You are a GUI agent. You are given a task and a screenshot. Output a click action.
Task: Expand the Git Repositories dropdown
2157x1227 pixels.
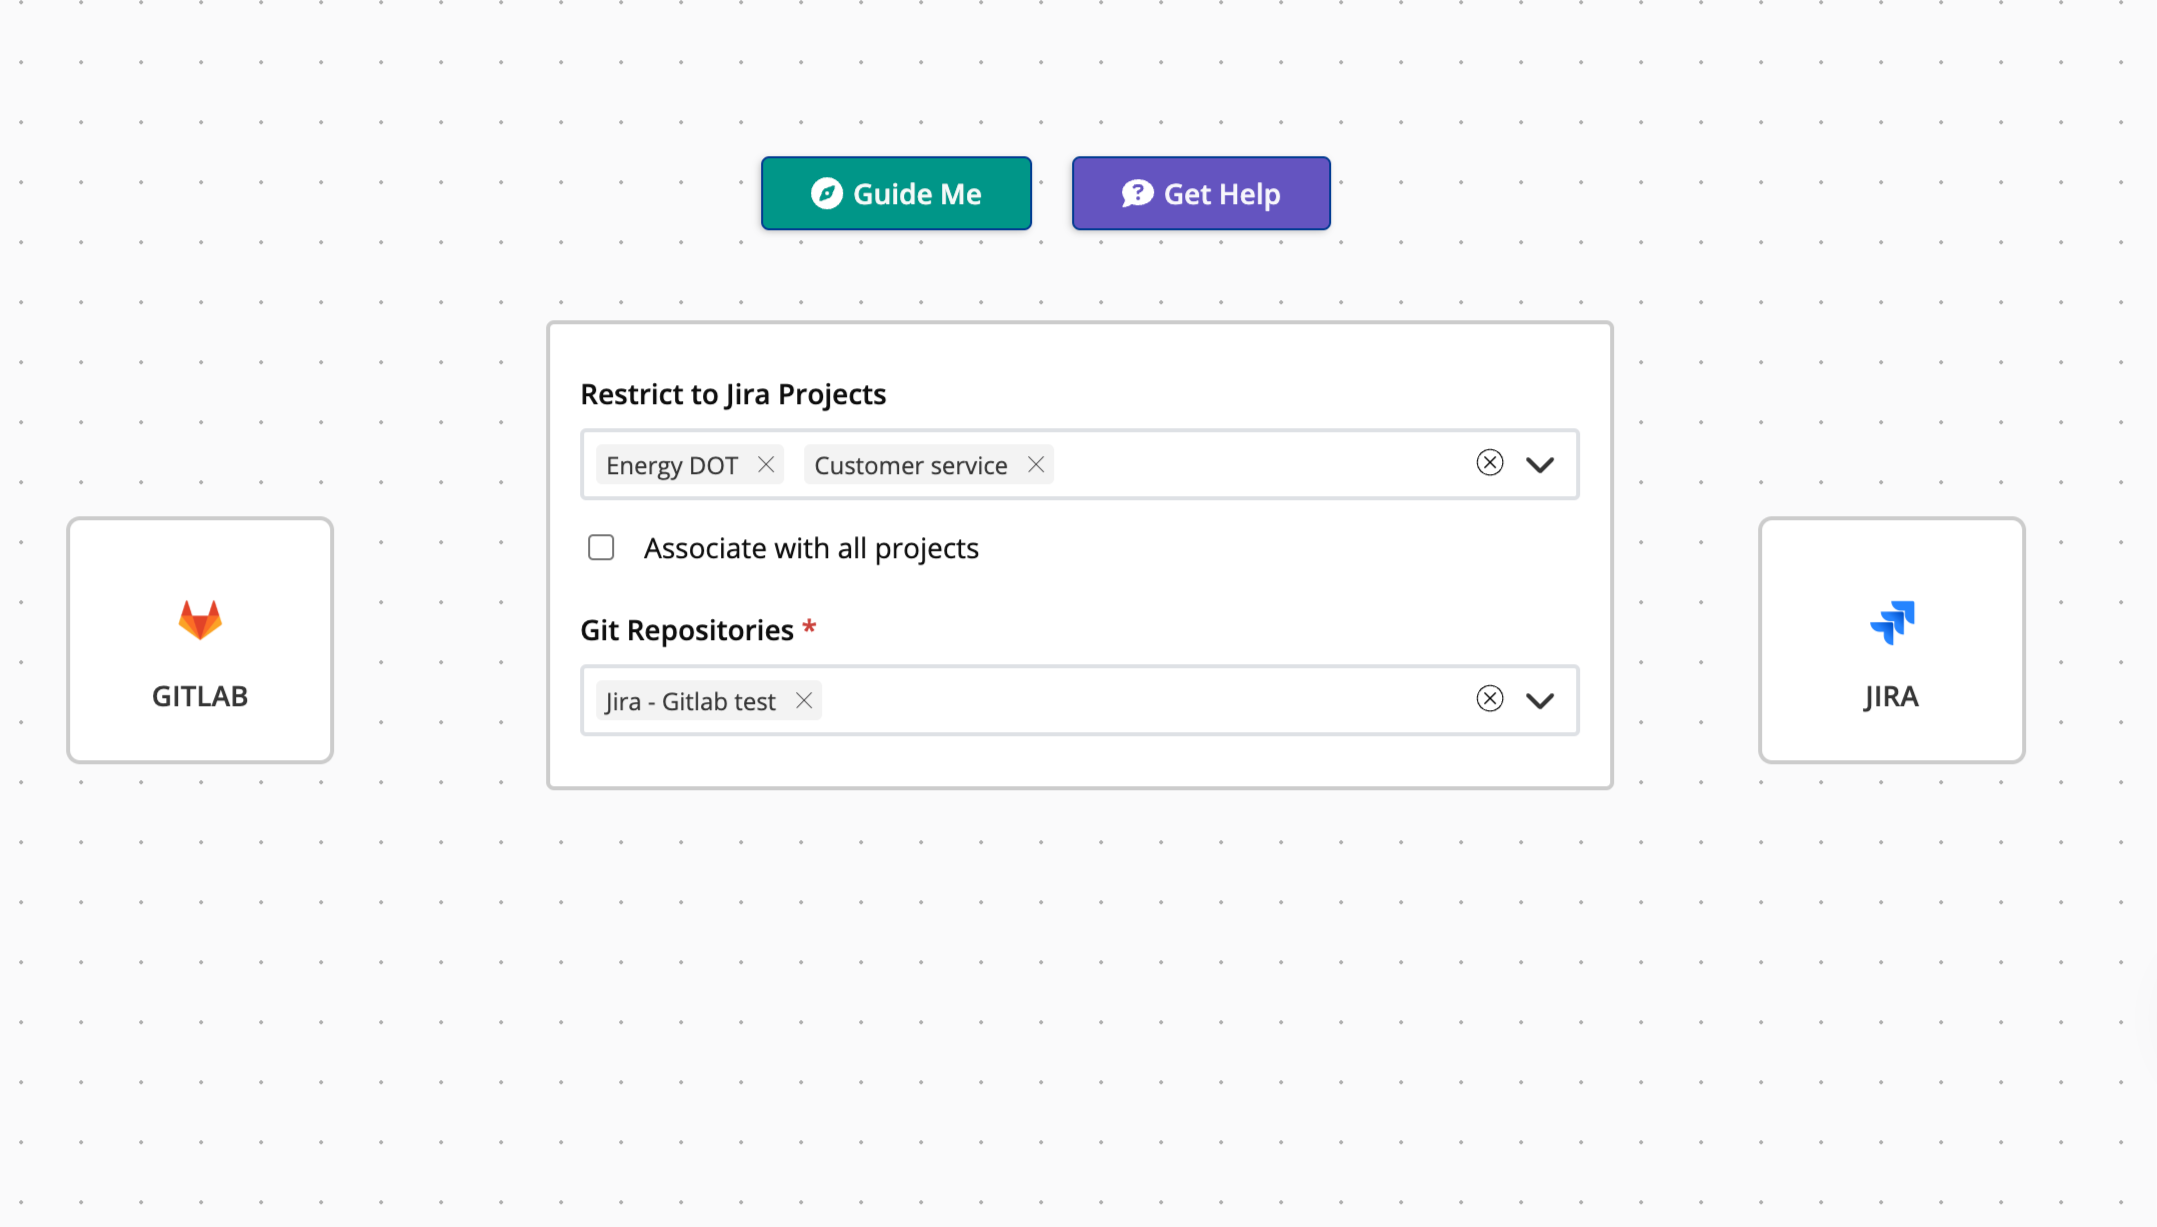click(1540, 701)
